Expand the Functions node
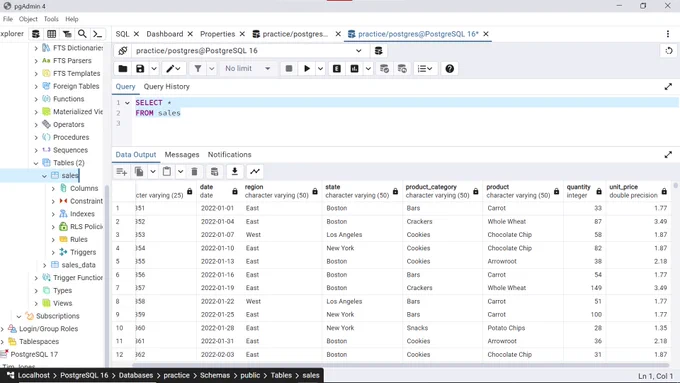 coord(36,99)
